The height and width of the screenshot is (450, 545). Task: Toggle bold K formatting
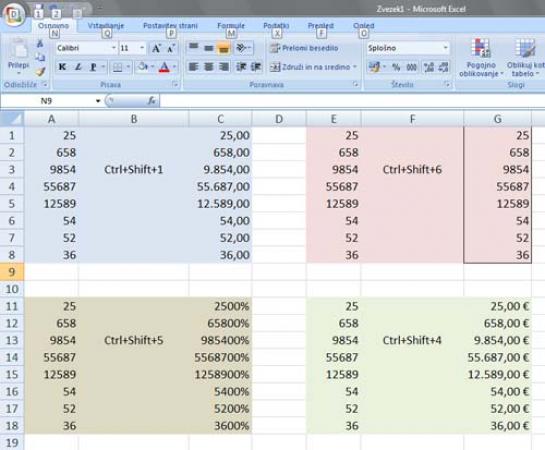pyautogui.click(x=63, y=67)
